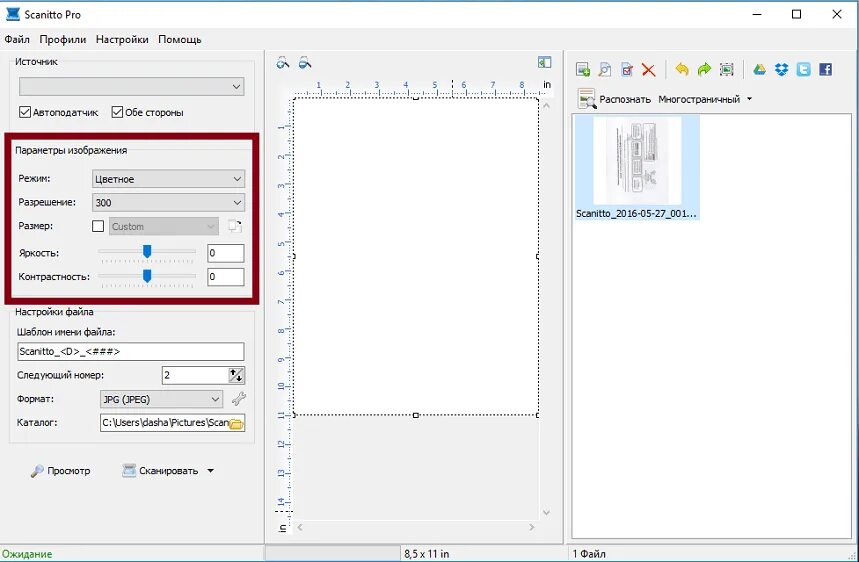Upload to Google Drive icon
The image size is (859, 562).
pyautogui.click(x=759, y=69)
